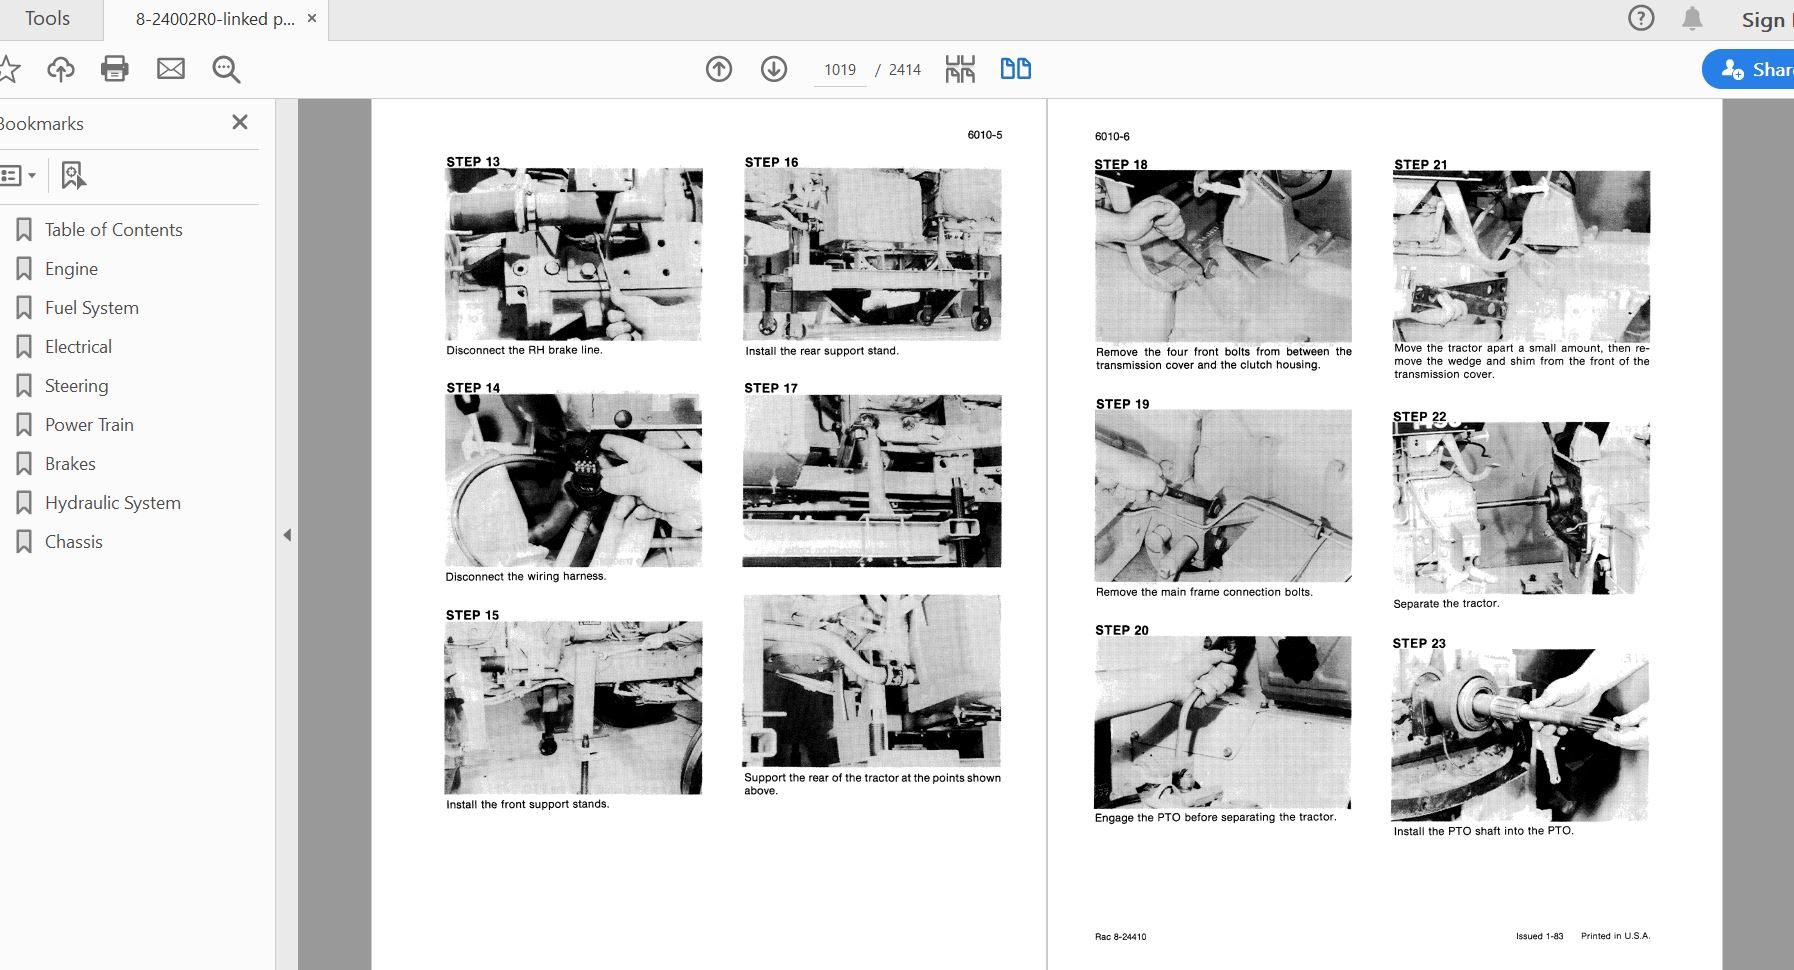This screenshot has height=970, width=1794.
Task: Click the text "Disconnect the wiring harness."
Action: (526, 577)
